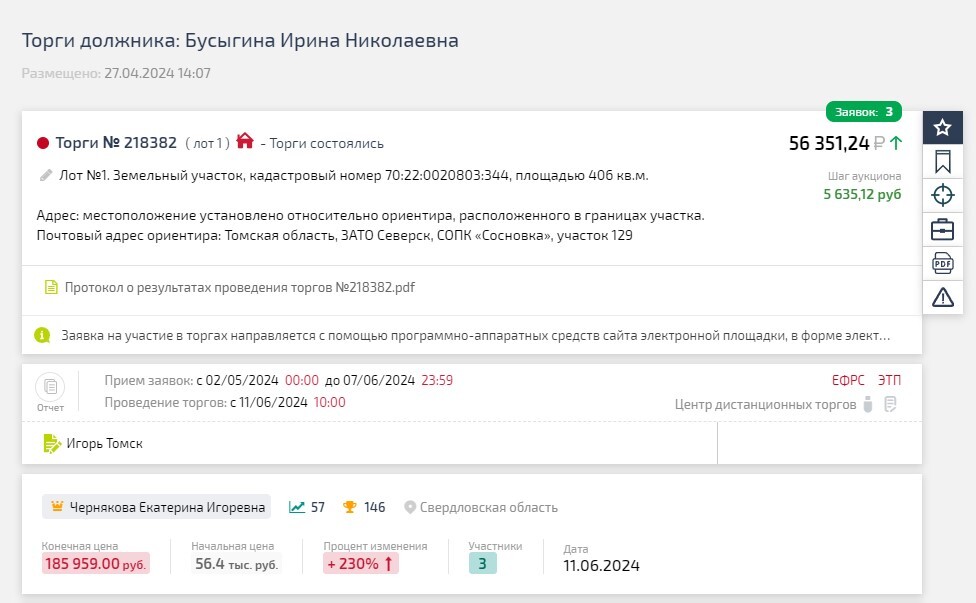Click the debtor heading Бусыгина Ирина Николаевна
The height and width of the screenshot is (603, 976).
[x=322, y=40]
